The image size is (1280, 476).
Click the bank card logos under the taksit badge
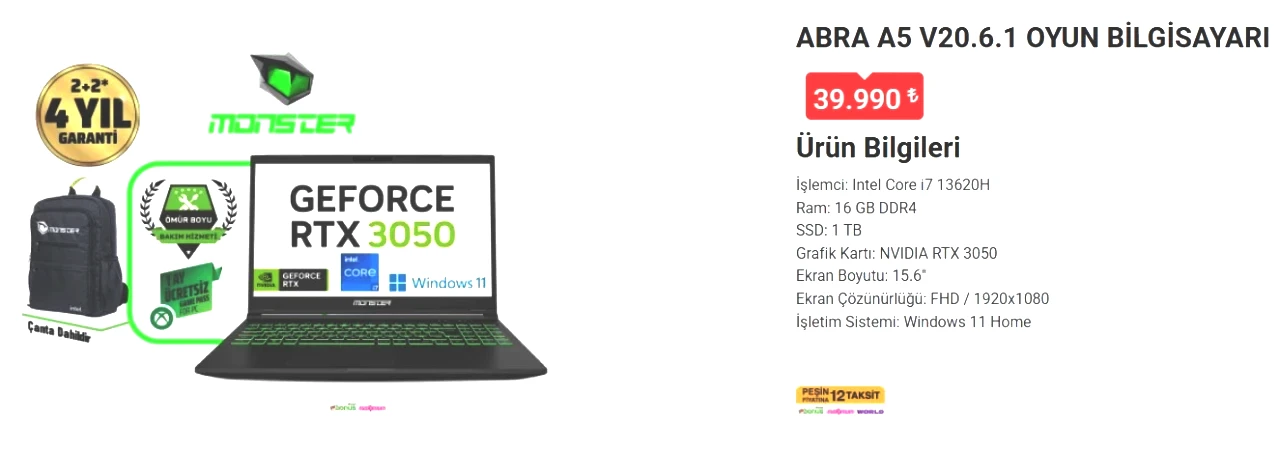click(840, 411)
